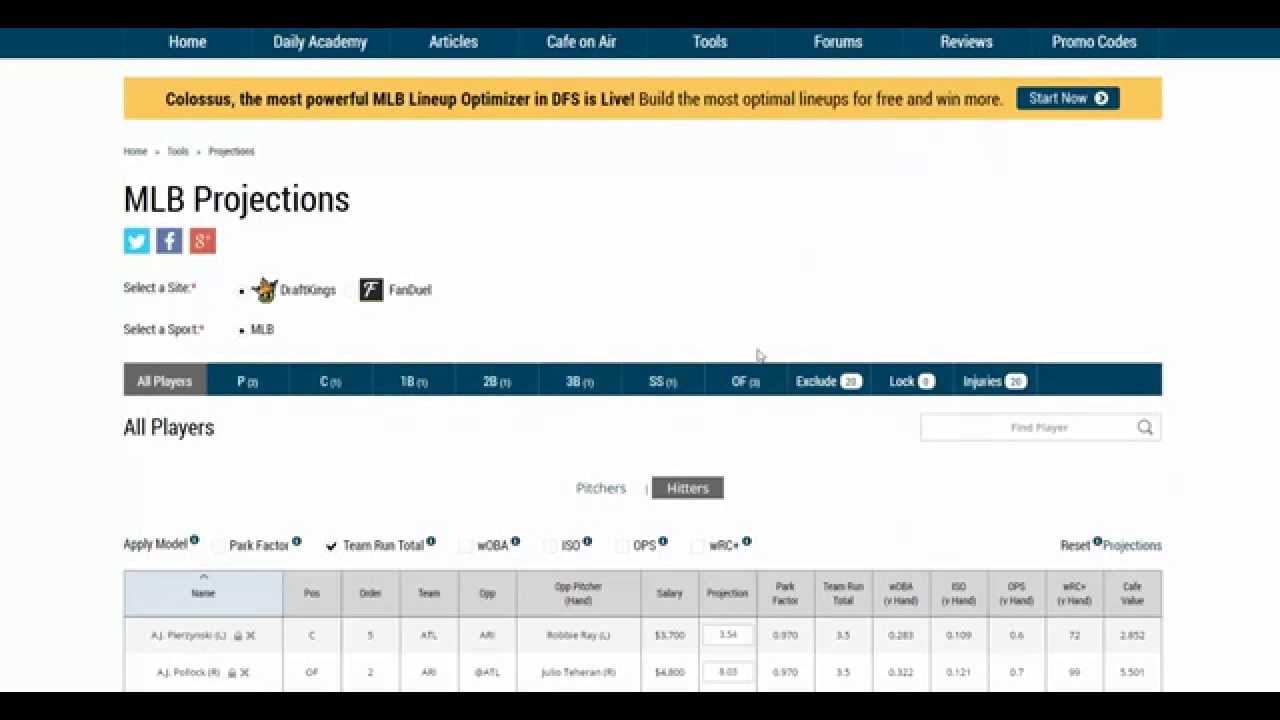The height and width of the screenshot is (720, 1280).
Task: Select the MLB sport radio button
Action: point(242,330)
